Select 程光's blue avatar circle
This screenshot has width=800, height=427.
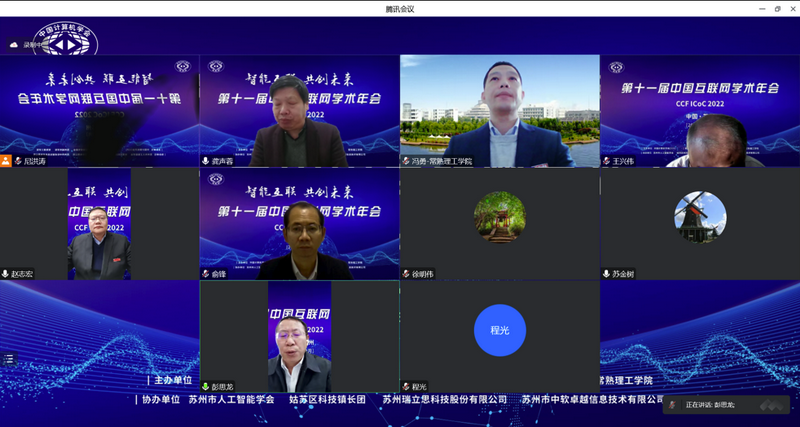point(500,330)
